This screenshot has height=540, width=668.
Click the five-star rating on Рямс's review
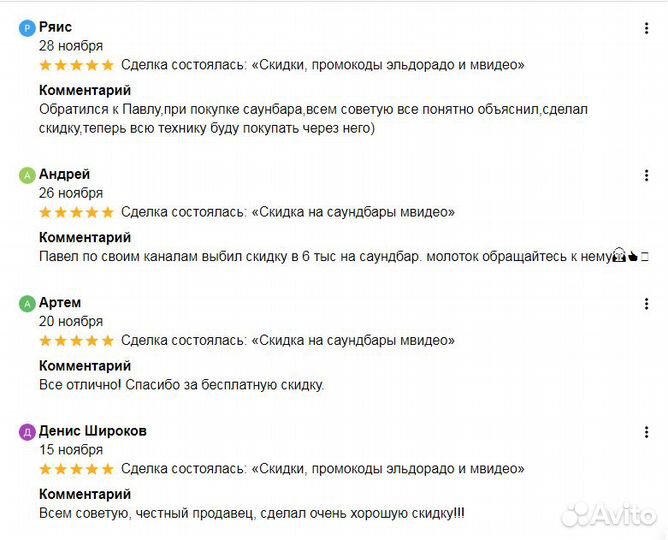click(76, 65)
